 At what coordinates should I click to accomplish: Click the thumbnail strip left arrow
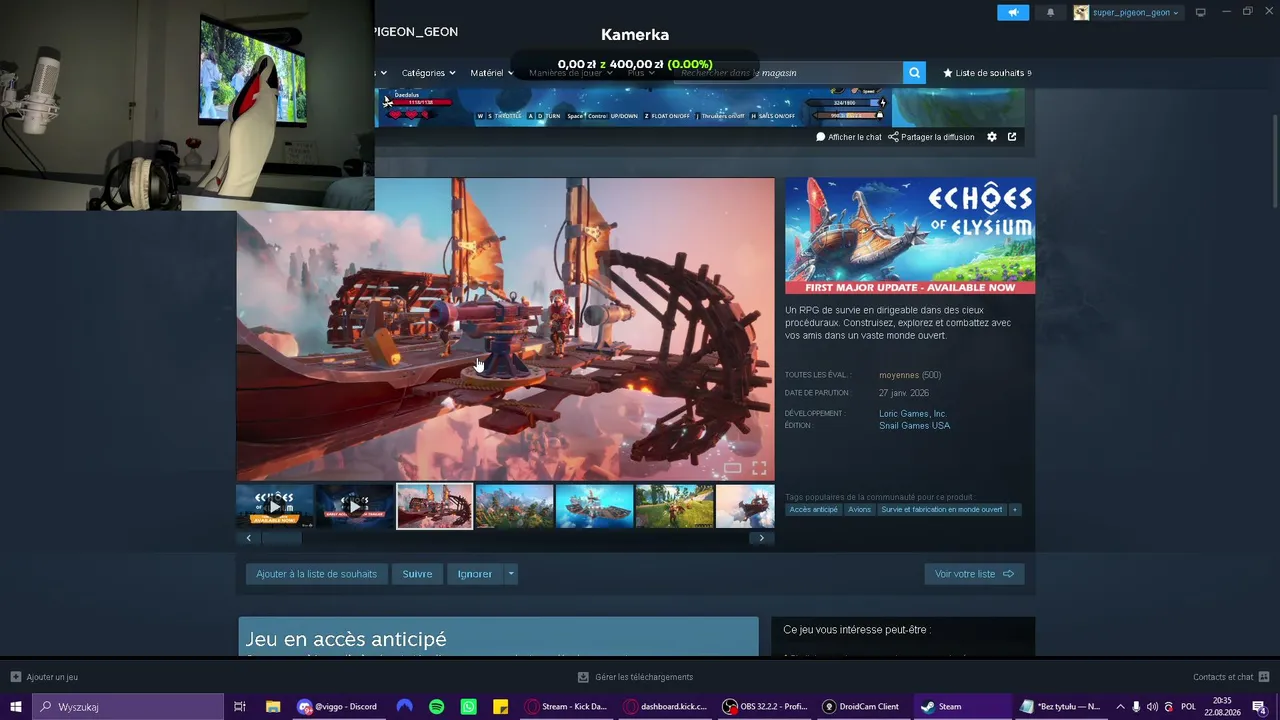point(249,538)
